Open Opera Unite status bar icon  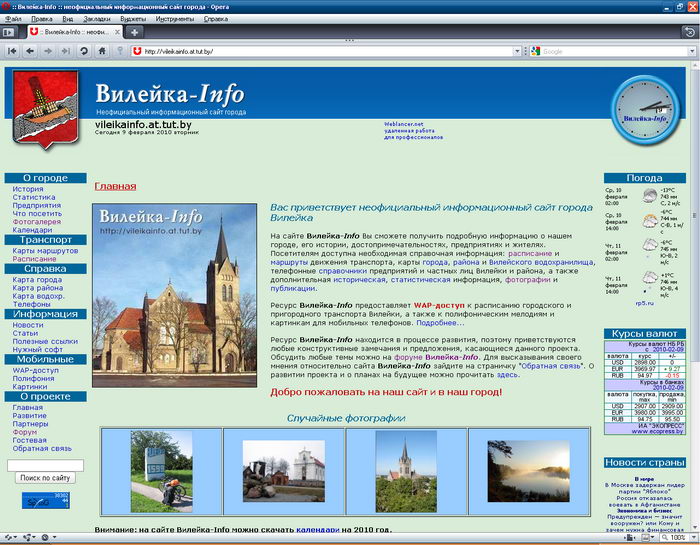pos(28,537)
